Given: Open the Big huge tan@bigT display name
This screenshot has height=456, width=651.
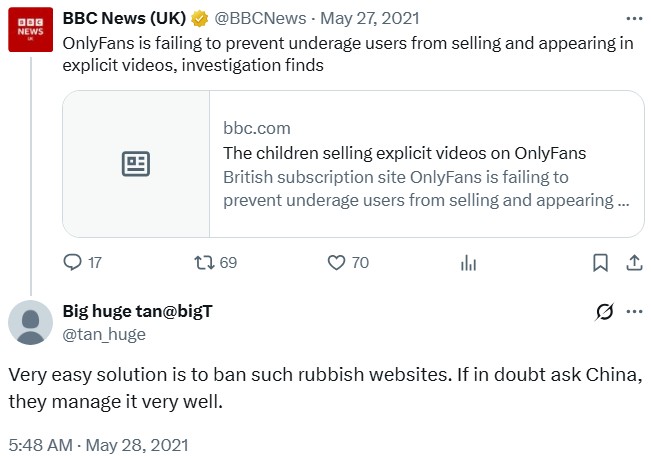Looking at the screenshot, I should tap(138, 311).
